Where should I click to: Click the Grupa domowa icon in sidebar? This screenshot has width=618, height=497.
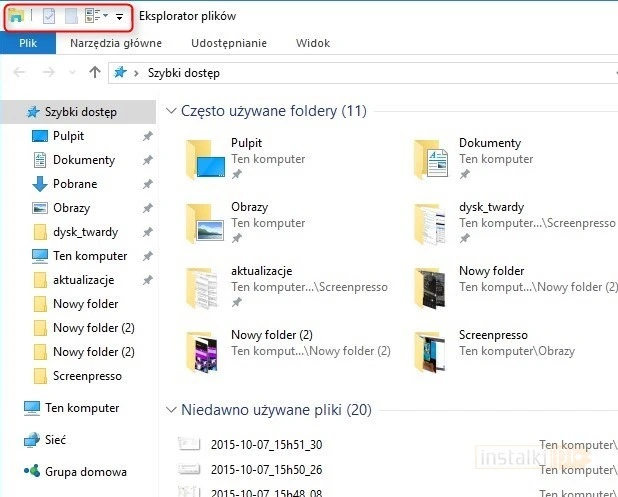point(33,472)
